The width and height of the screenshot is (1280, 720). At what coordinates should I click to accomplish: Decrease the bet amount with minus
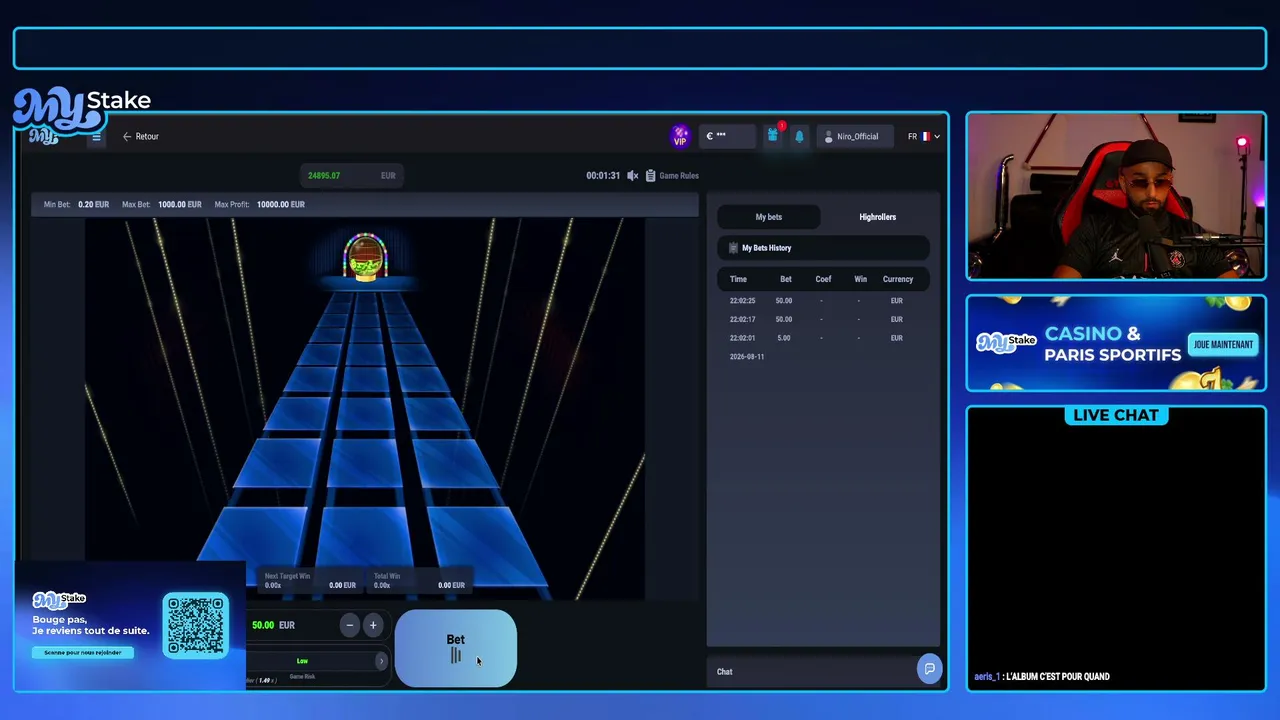[349, 625]
